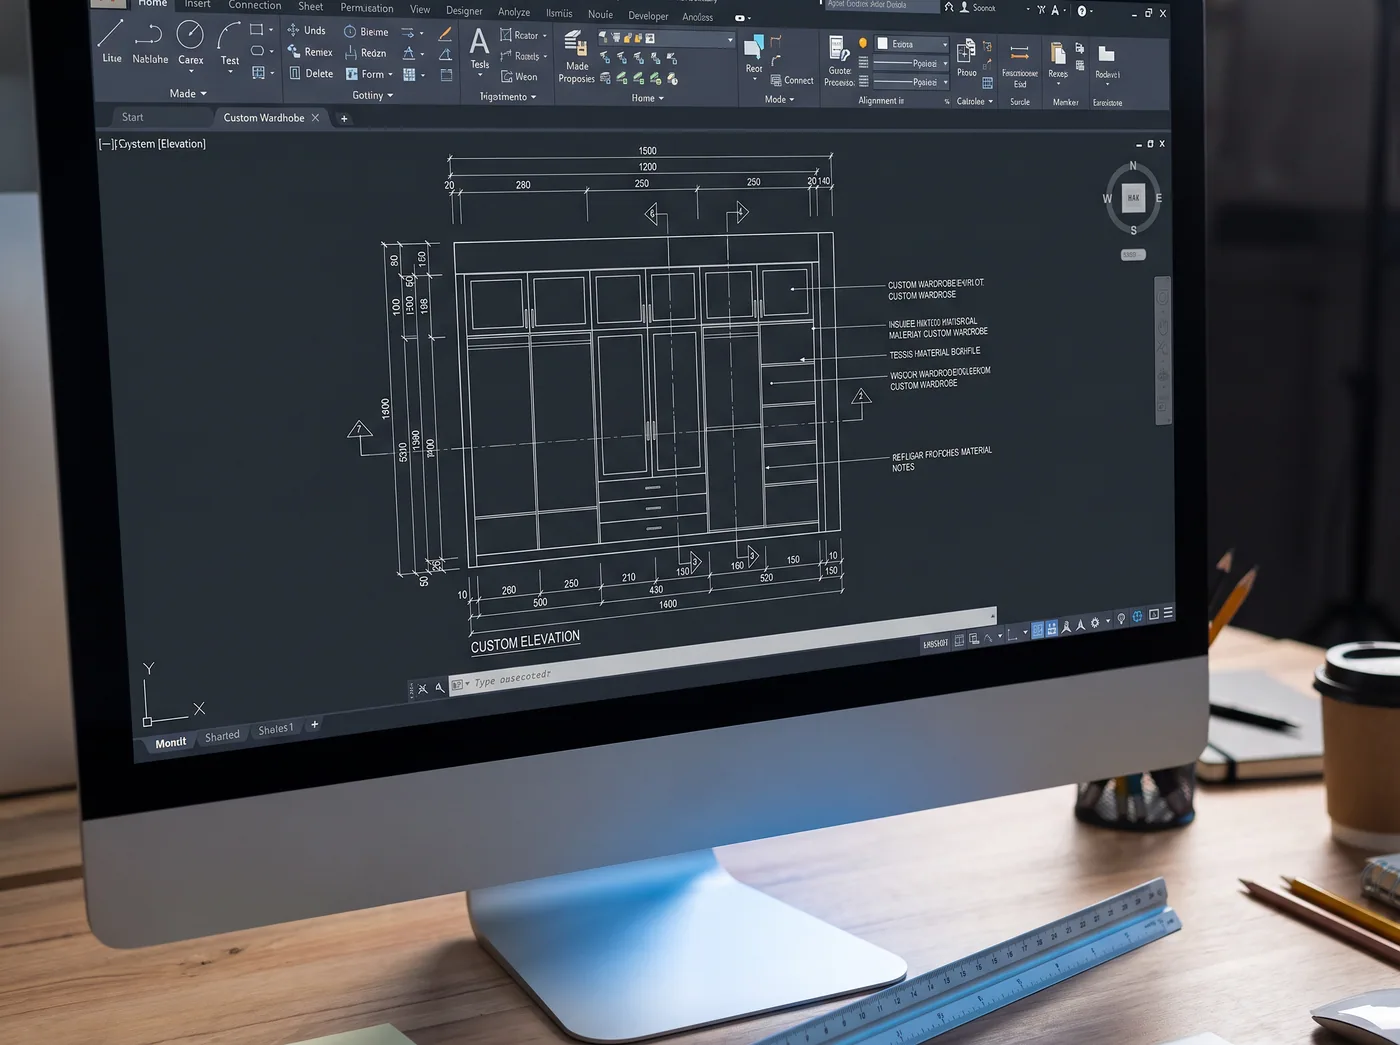Toggle the first blue highlighted status bar button
Image resolution: width=1400 pixels, height=1045 pixels.
pyautogui.click(x=1037, y=630)
